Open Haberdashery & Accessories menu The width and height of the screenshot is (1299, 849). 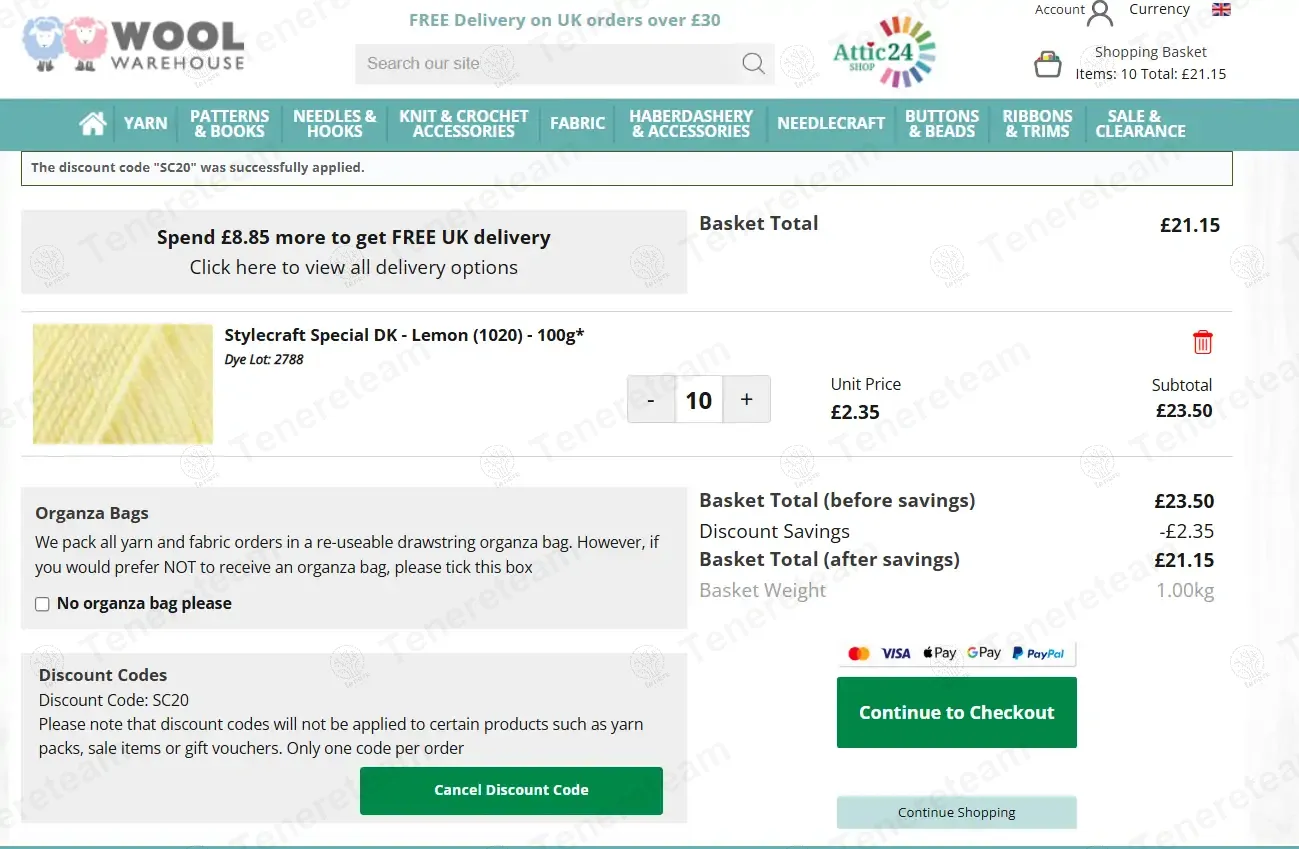tap(691, 123)
